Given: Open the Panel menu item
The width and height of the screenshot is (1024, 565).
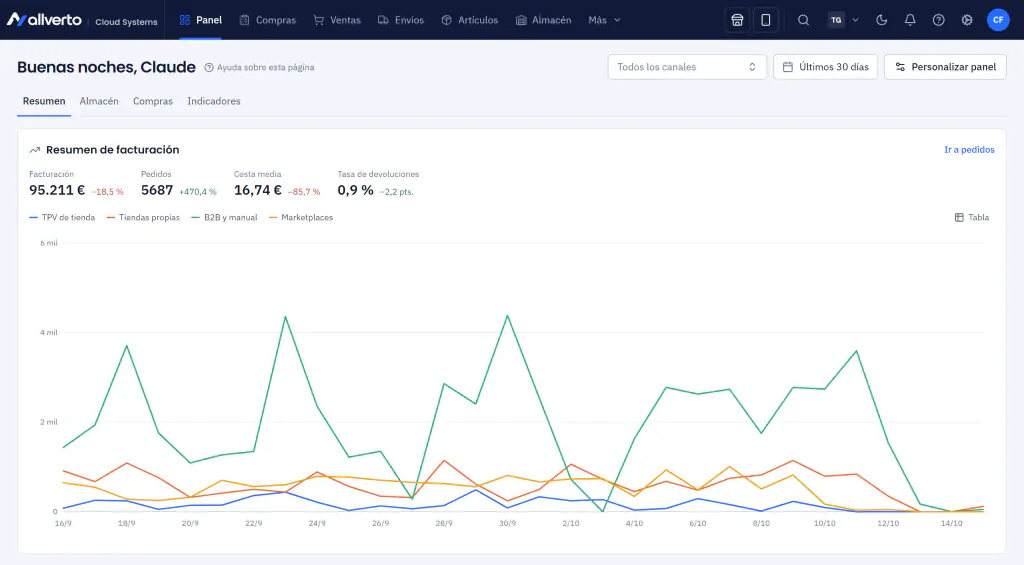Looking at the screenshot, I should pos(200,20).
